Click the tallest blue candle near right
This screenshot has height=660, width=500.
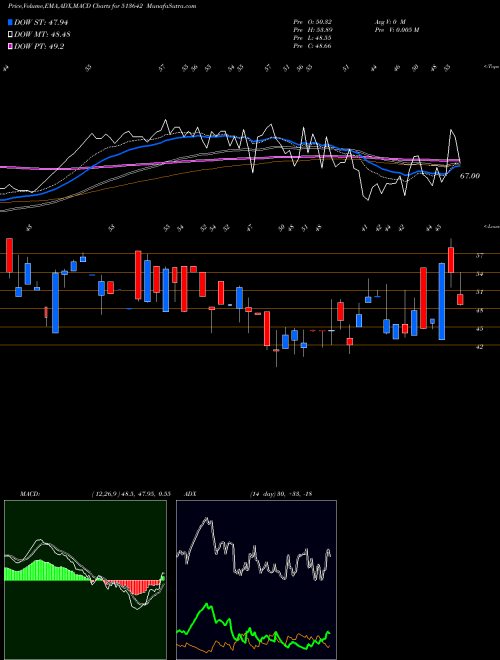pyautogui.click(x=441, y=301)
